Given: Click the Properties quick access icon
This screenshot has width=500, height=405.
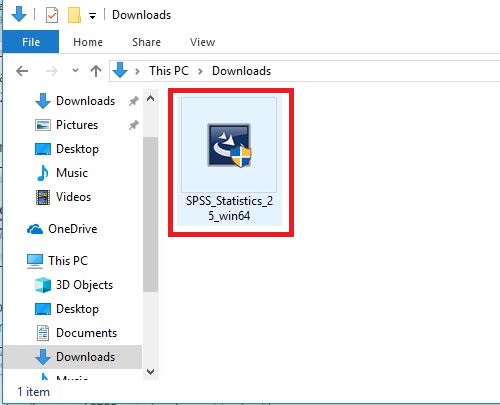Looking at the screenshot, I should [52, 15].
